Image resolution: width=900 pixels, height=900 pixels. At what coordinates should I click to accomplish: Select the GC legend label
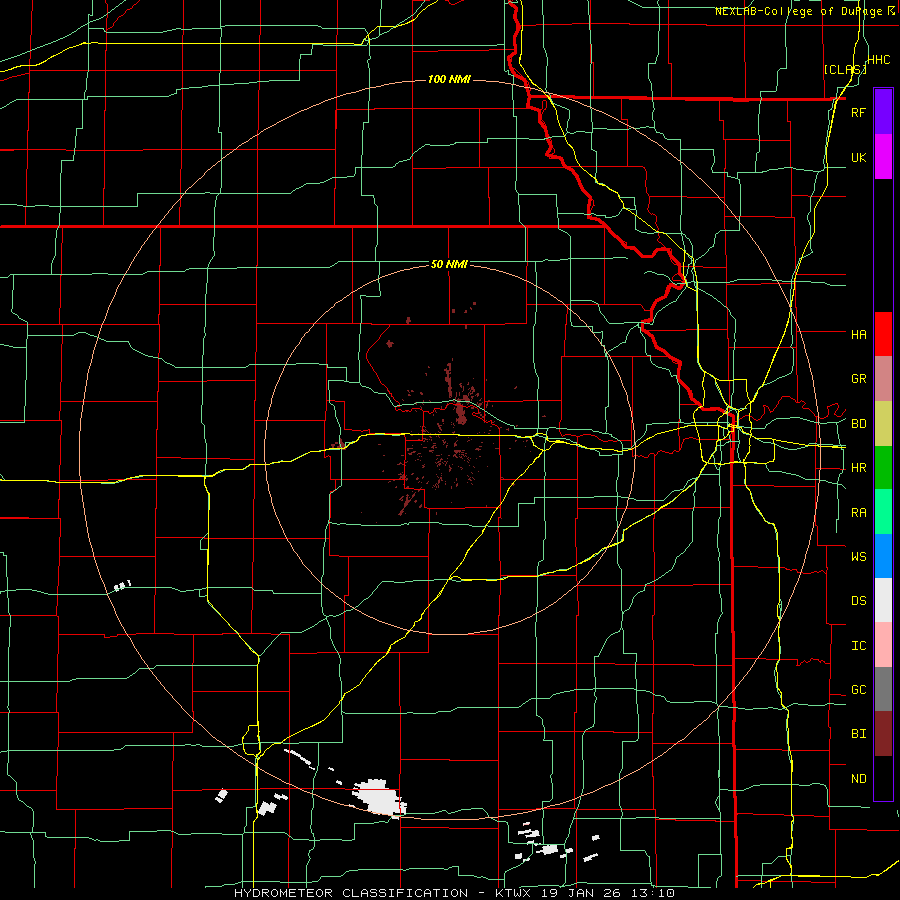(x=858, y=689)
